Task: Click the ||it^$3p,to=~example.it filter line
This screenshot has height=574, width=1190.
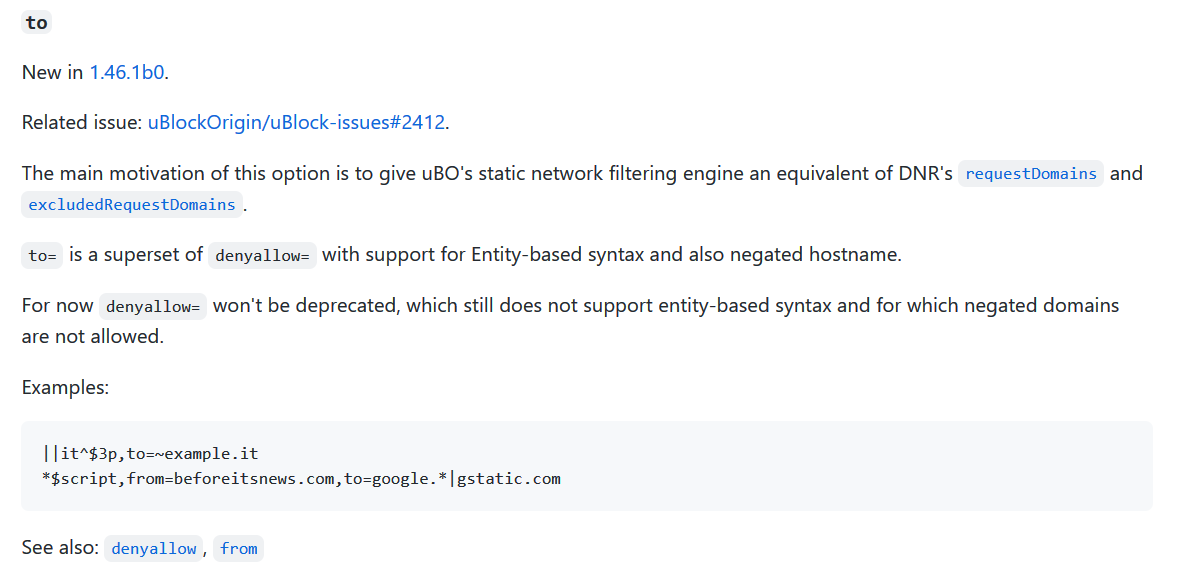Action: pos(151,454)
